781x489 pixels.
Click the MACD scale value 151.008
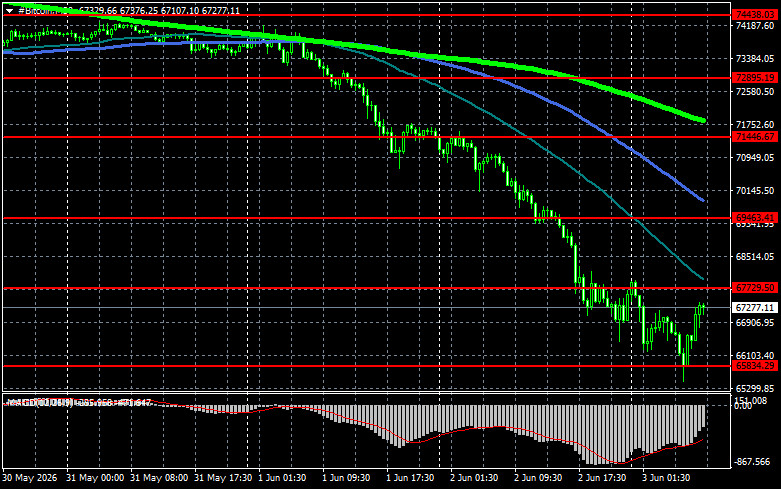(751, 400)
